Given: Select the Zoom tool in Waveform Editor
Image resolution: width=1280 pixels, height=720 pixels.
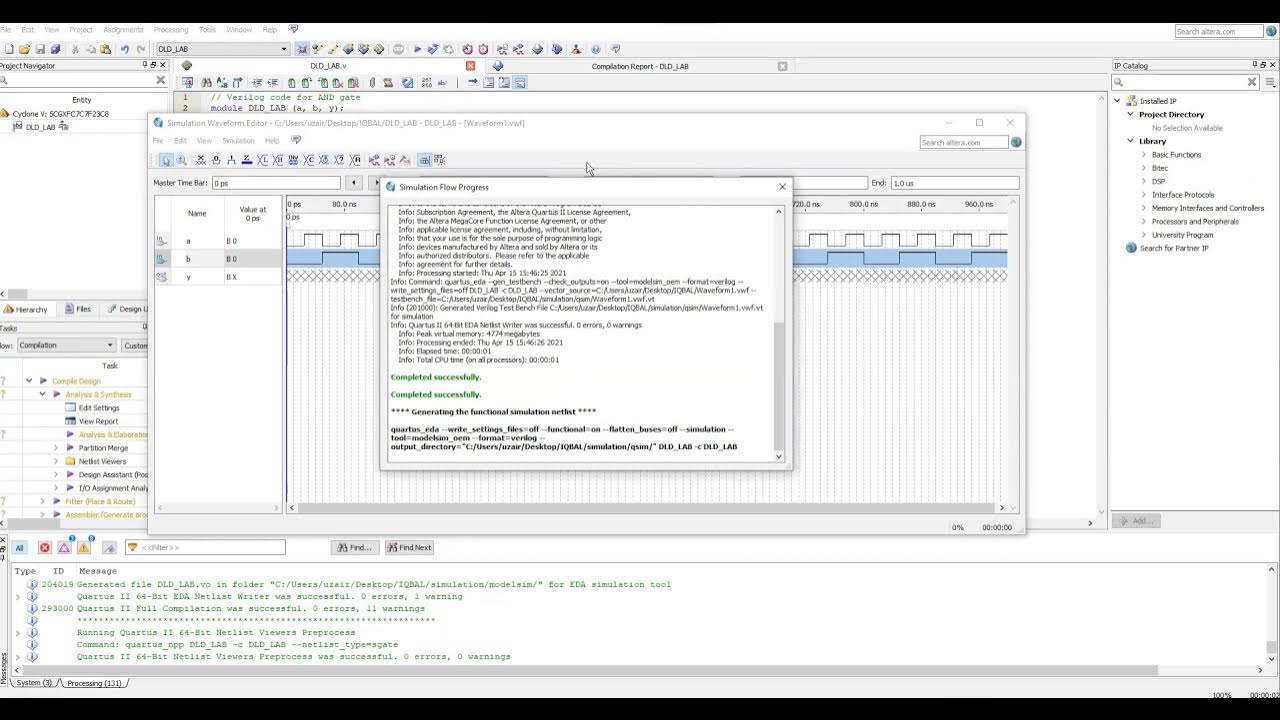Looking at the screenshot, I should point(181,160).
